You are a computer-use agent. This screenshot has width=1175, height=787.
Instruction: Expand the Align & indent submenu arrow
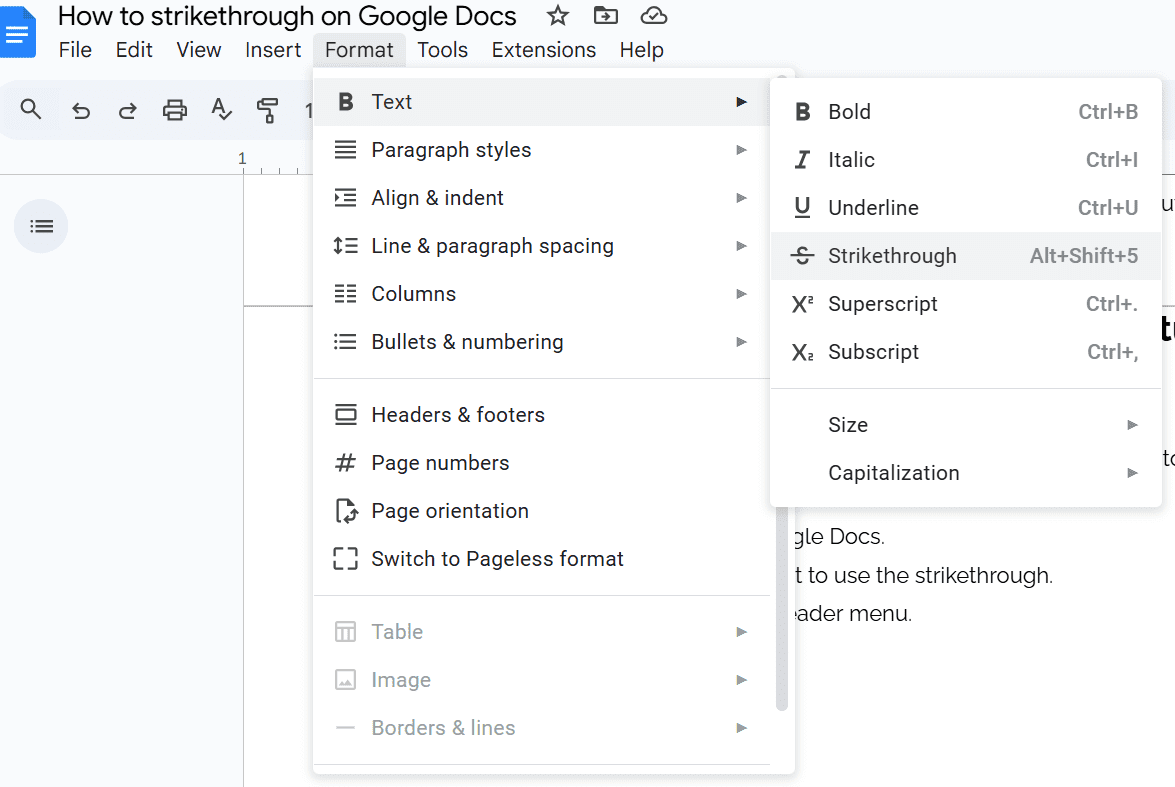(x=741, y=198)
